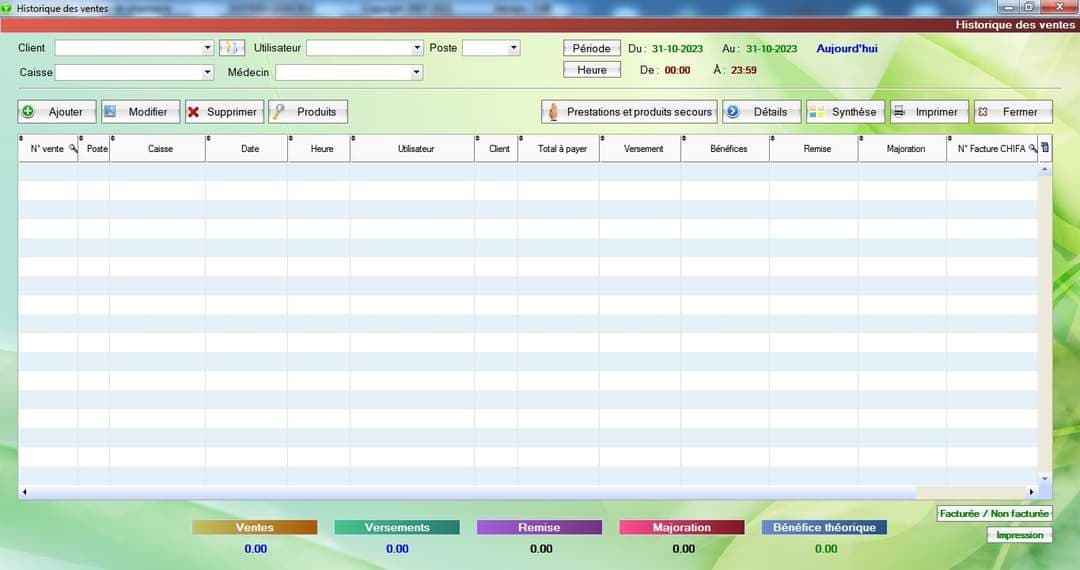The height and width of the screenshot is (570, 1080).
Task: Click the search icon in N° Facture CHIFA header
Action: (x=1032, y=148)
